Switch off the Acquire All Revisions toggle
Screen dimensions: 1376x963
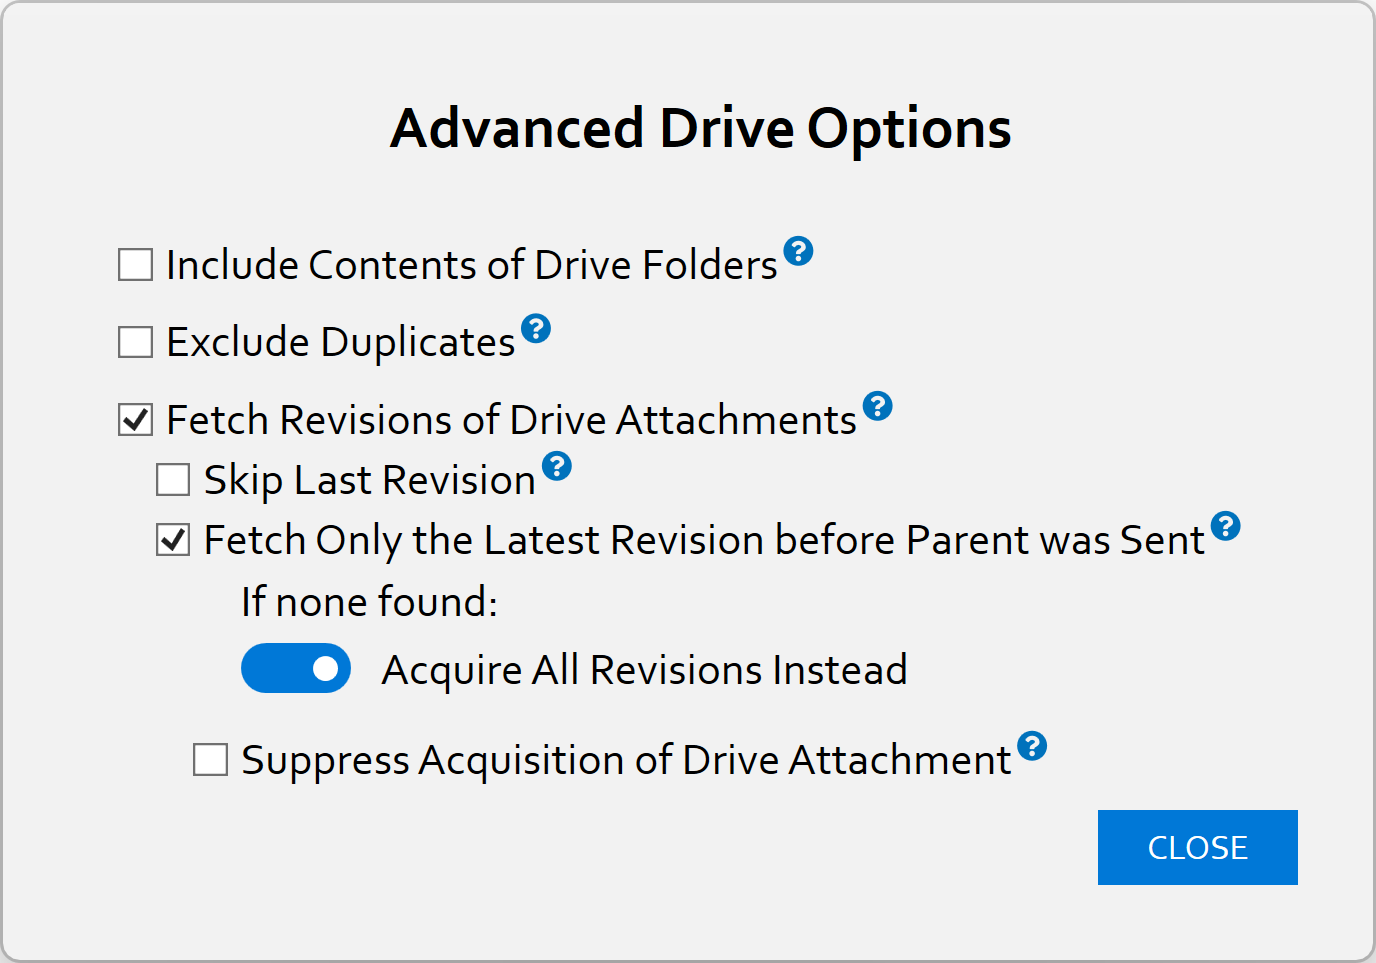pos(296,669)
